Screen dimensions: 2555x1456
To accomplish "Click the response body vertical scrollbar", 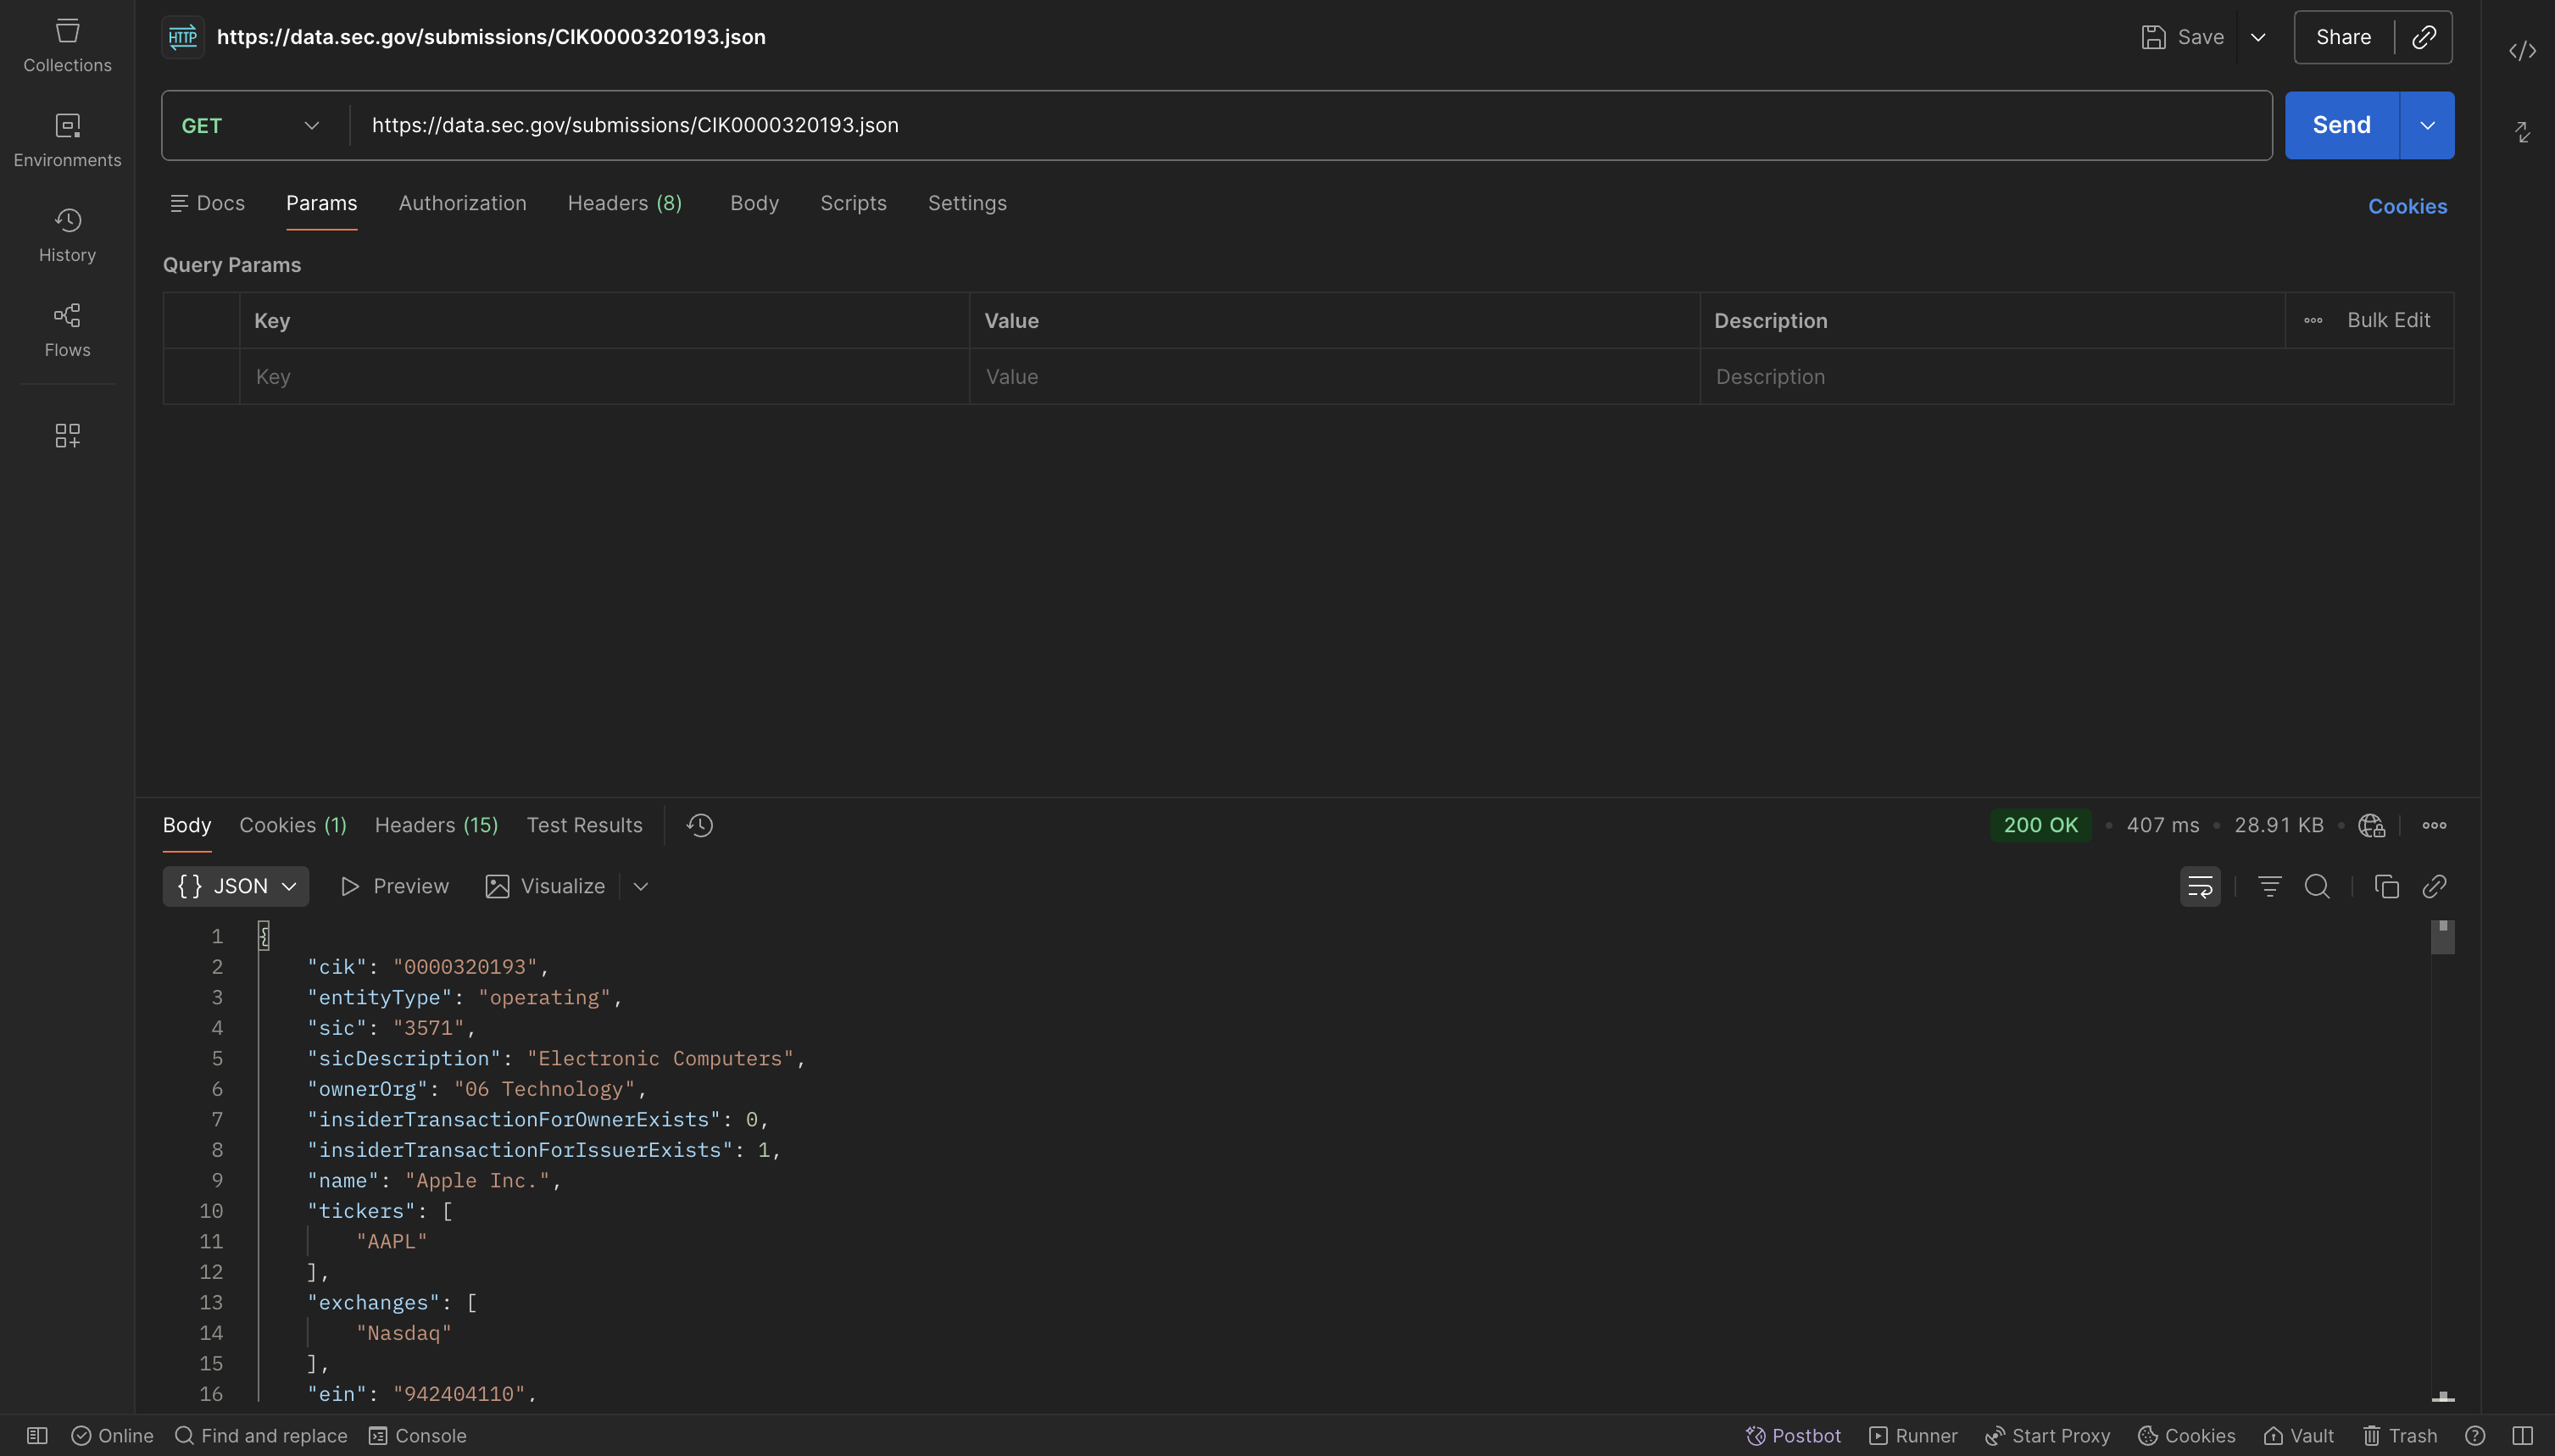I will pyautogui.click(x=2442, y=938).
